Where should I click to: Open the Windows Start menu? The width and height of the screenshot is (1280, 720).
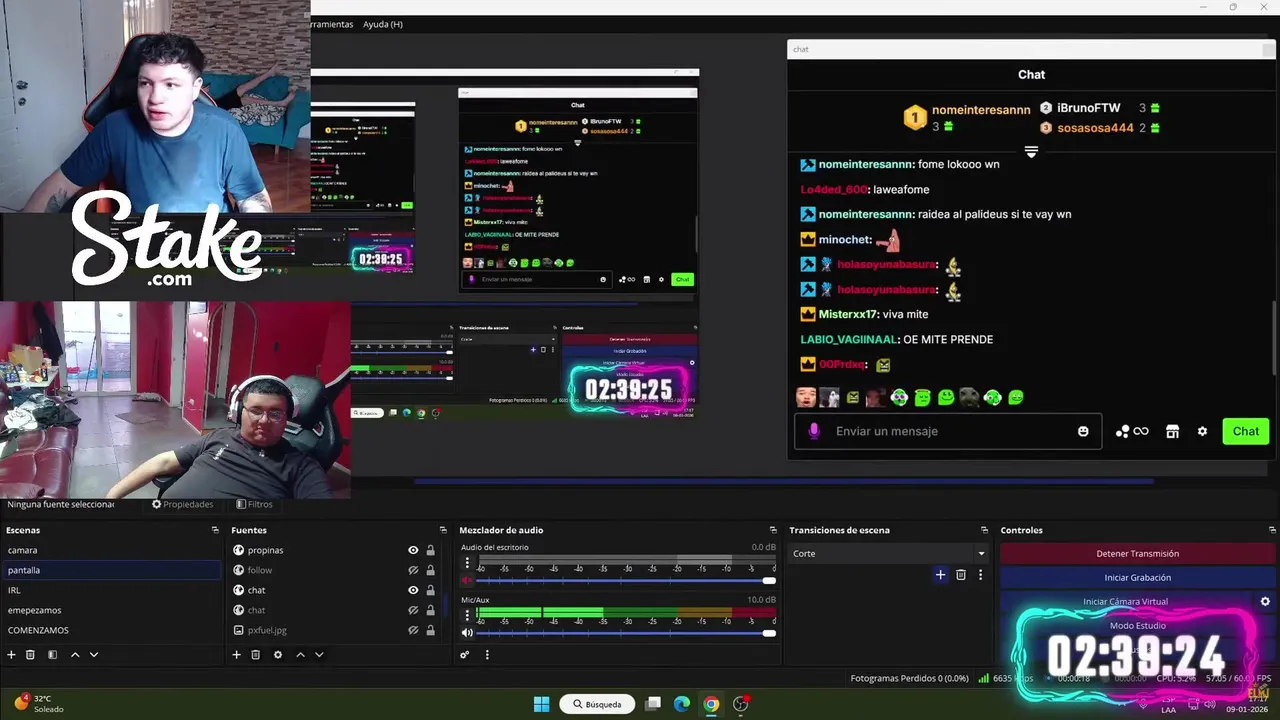tap(541, 704)
